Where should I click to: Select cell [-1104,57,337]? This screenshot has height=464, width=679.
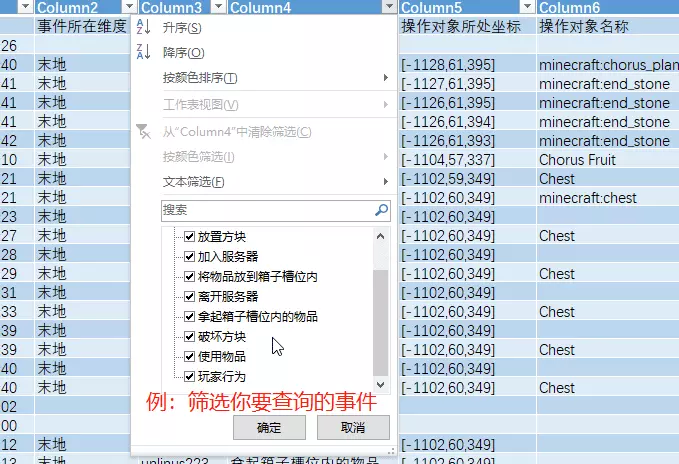click(x=467, y=160)
